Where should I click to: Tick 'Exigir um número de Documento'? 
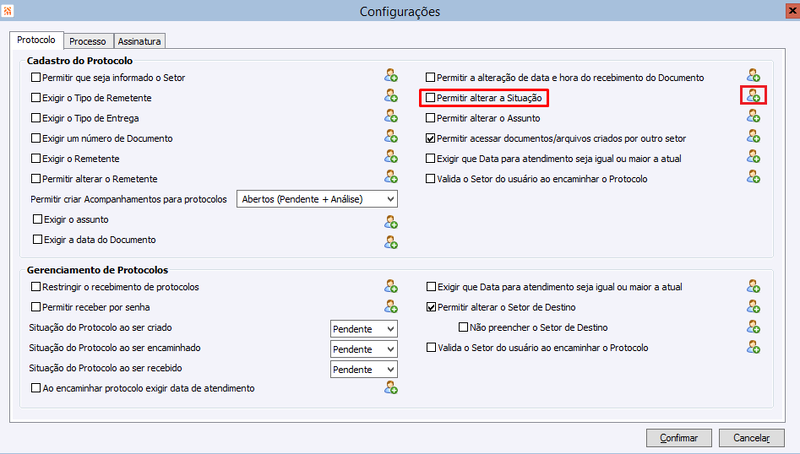(x=36, y=138)
